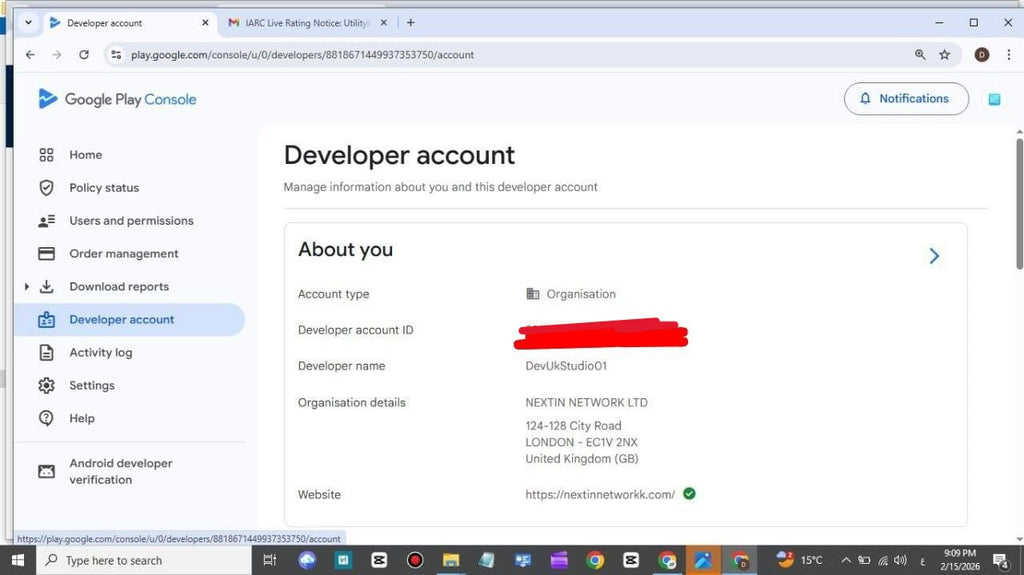Viewport: 1024px width, 575px height.
Task: Select Developer account in sidebar
Action: 129,320
